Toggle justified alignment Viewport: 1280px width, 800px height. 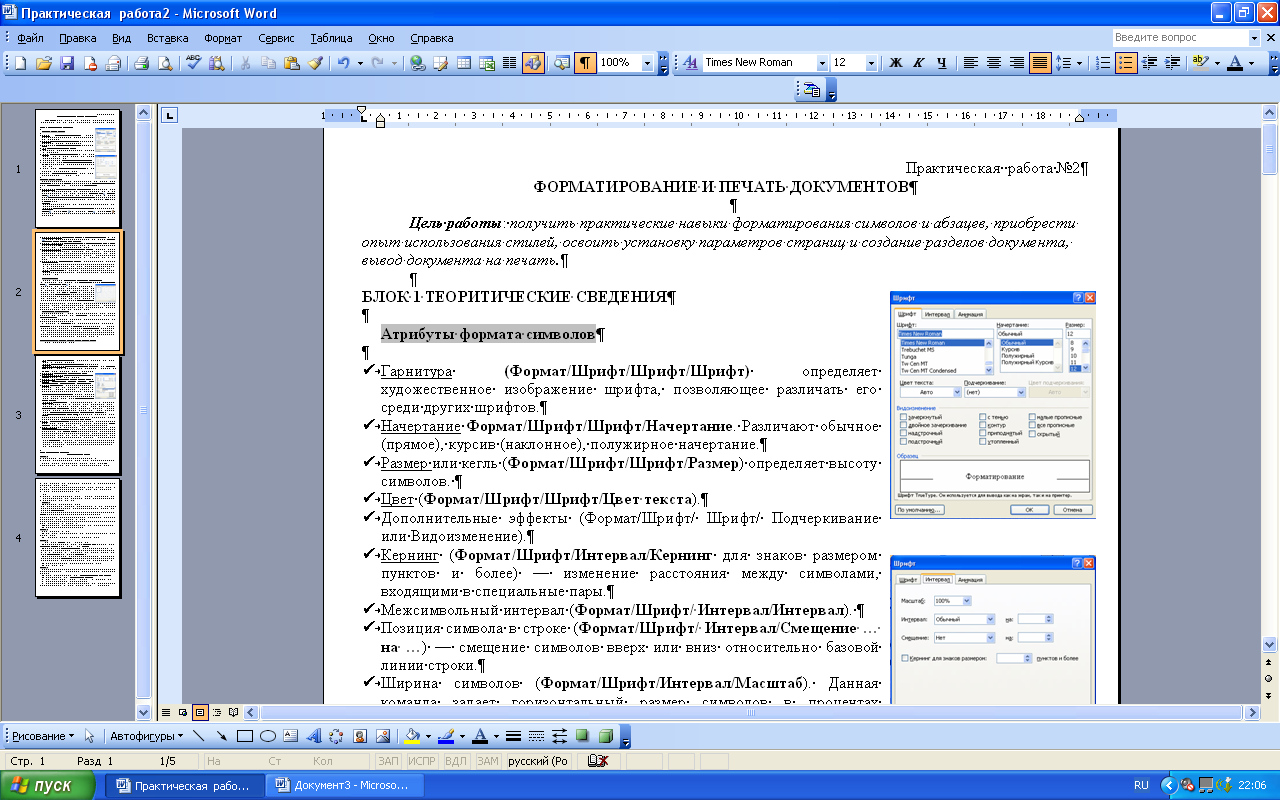click(x=1040, y=62)
